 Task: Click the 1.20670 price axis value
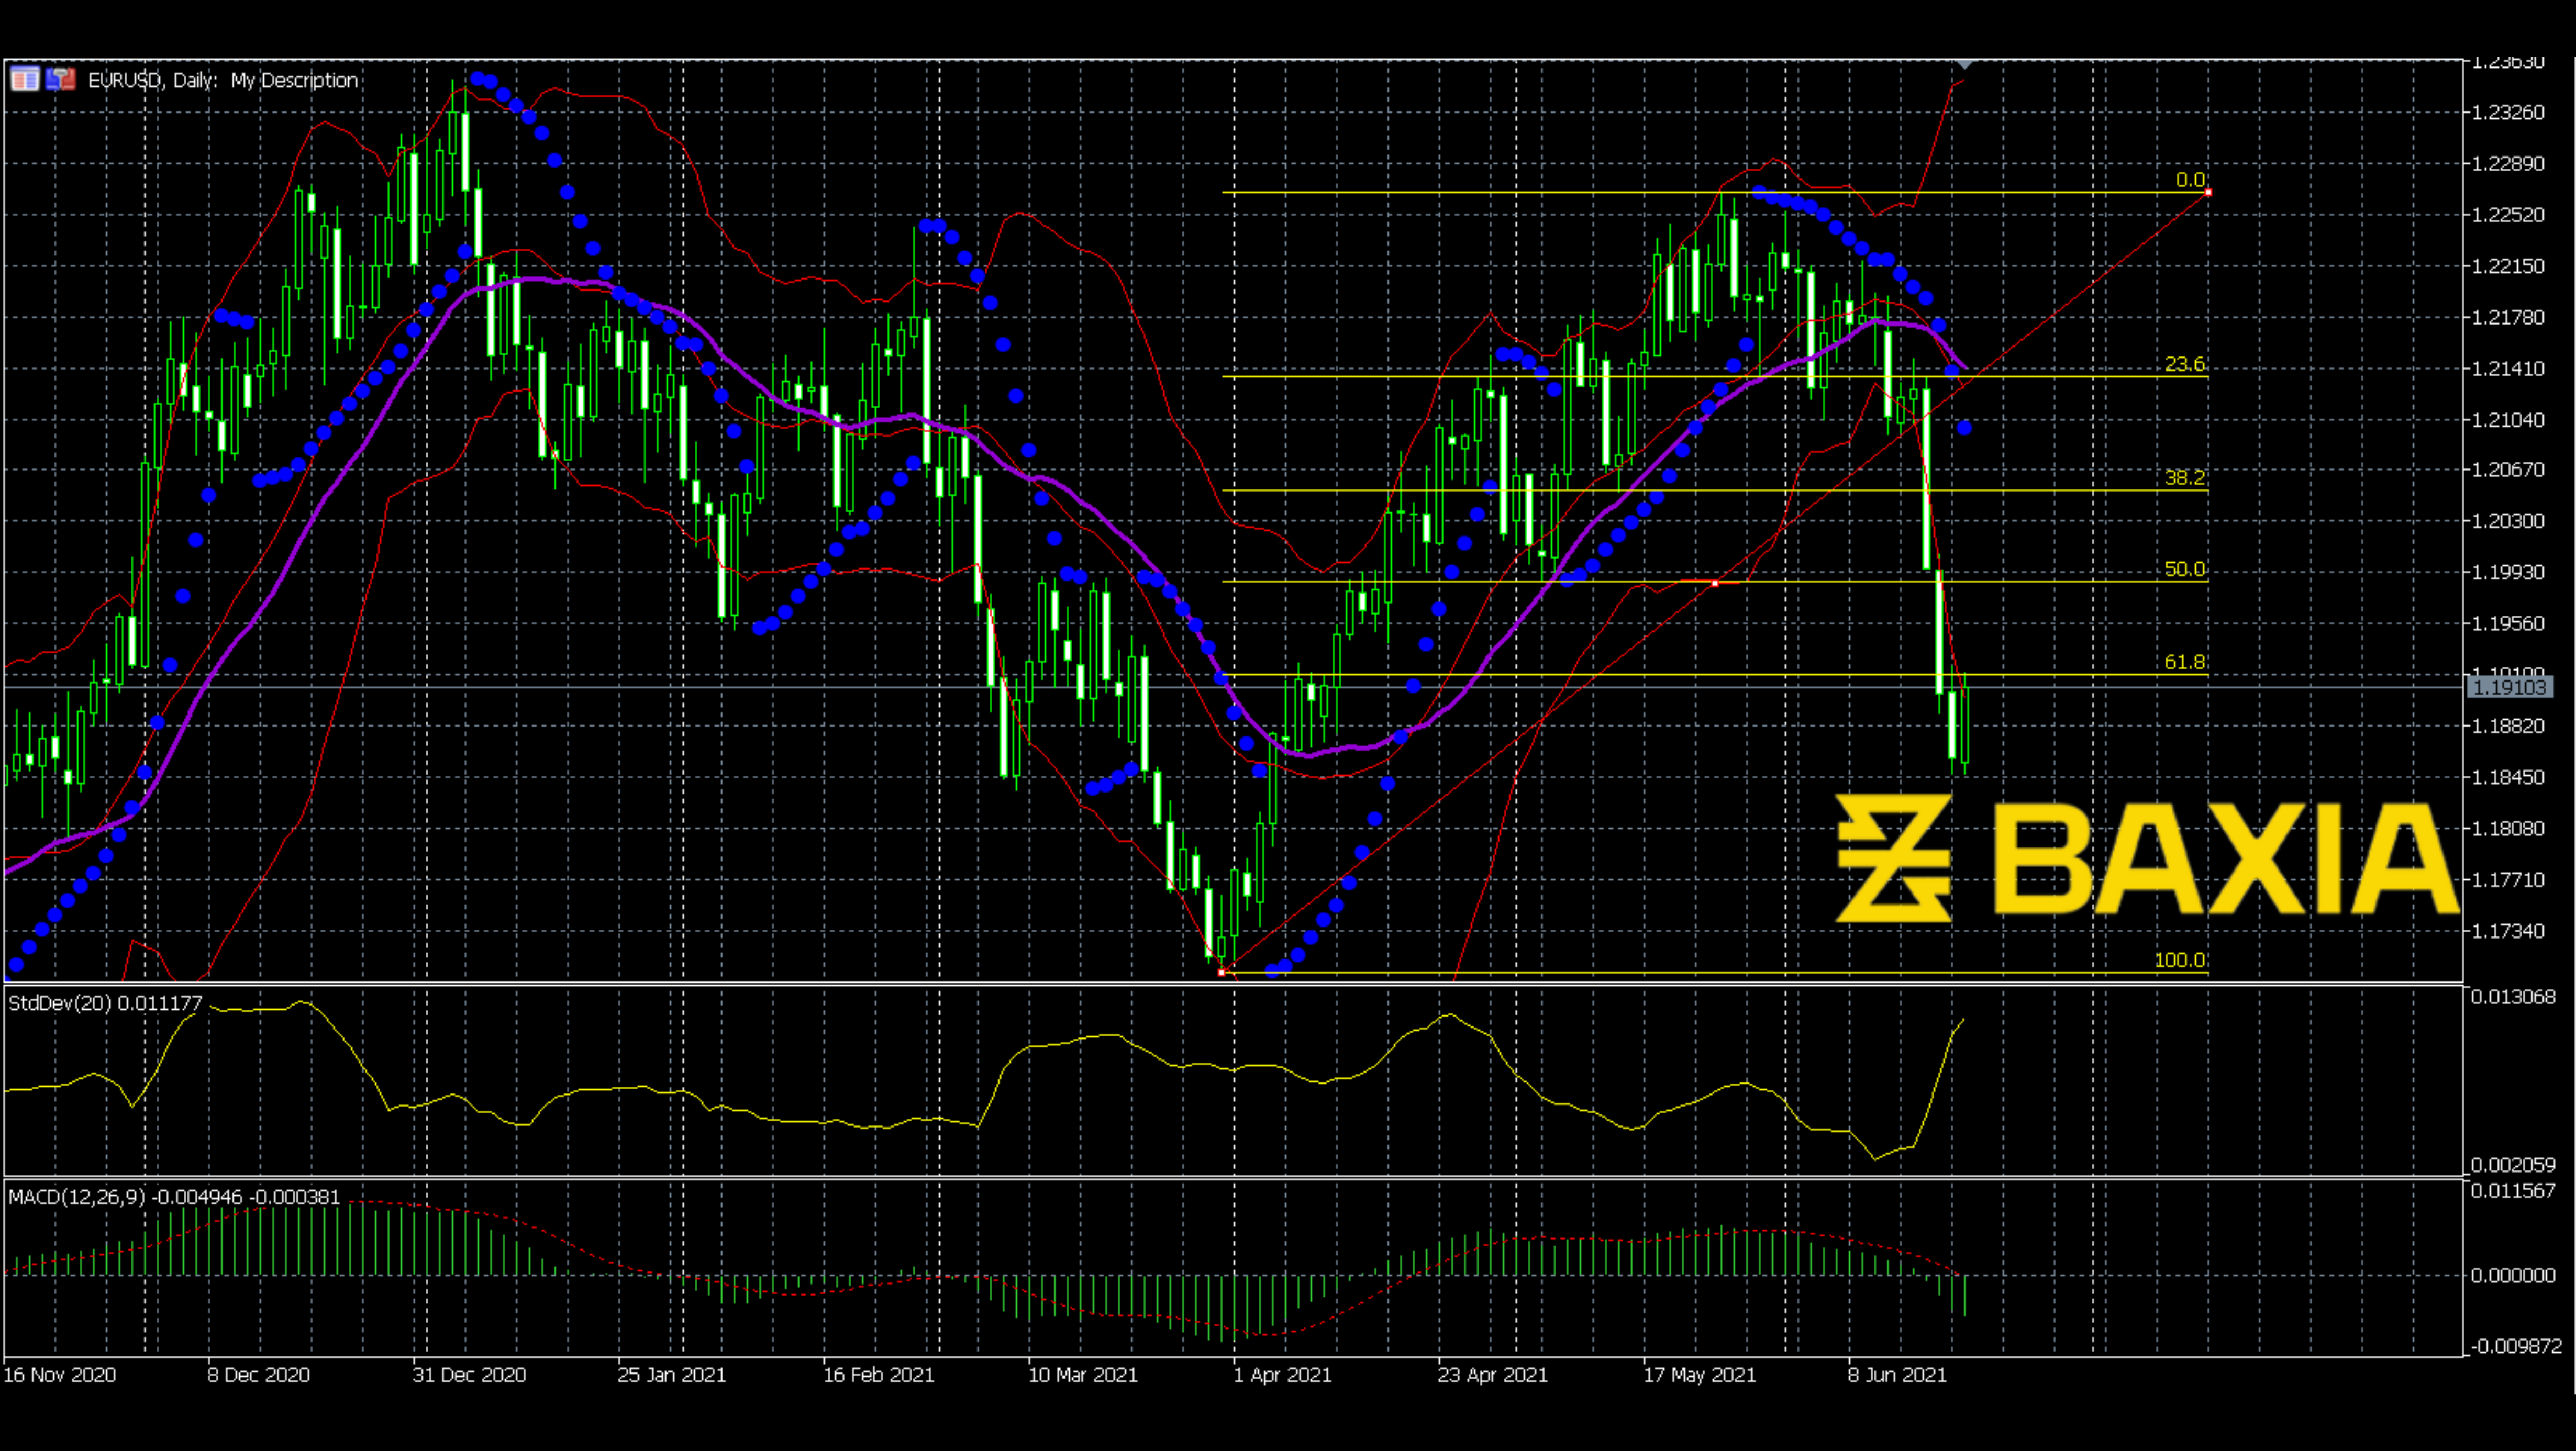click(2508, 469)
